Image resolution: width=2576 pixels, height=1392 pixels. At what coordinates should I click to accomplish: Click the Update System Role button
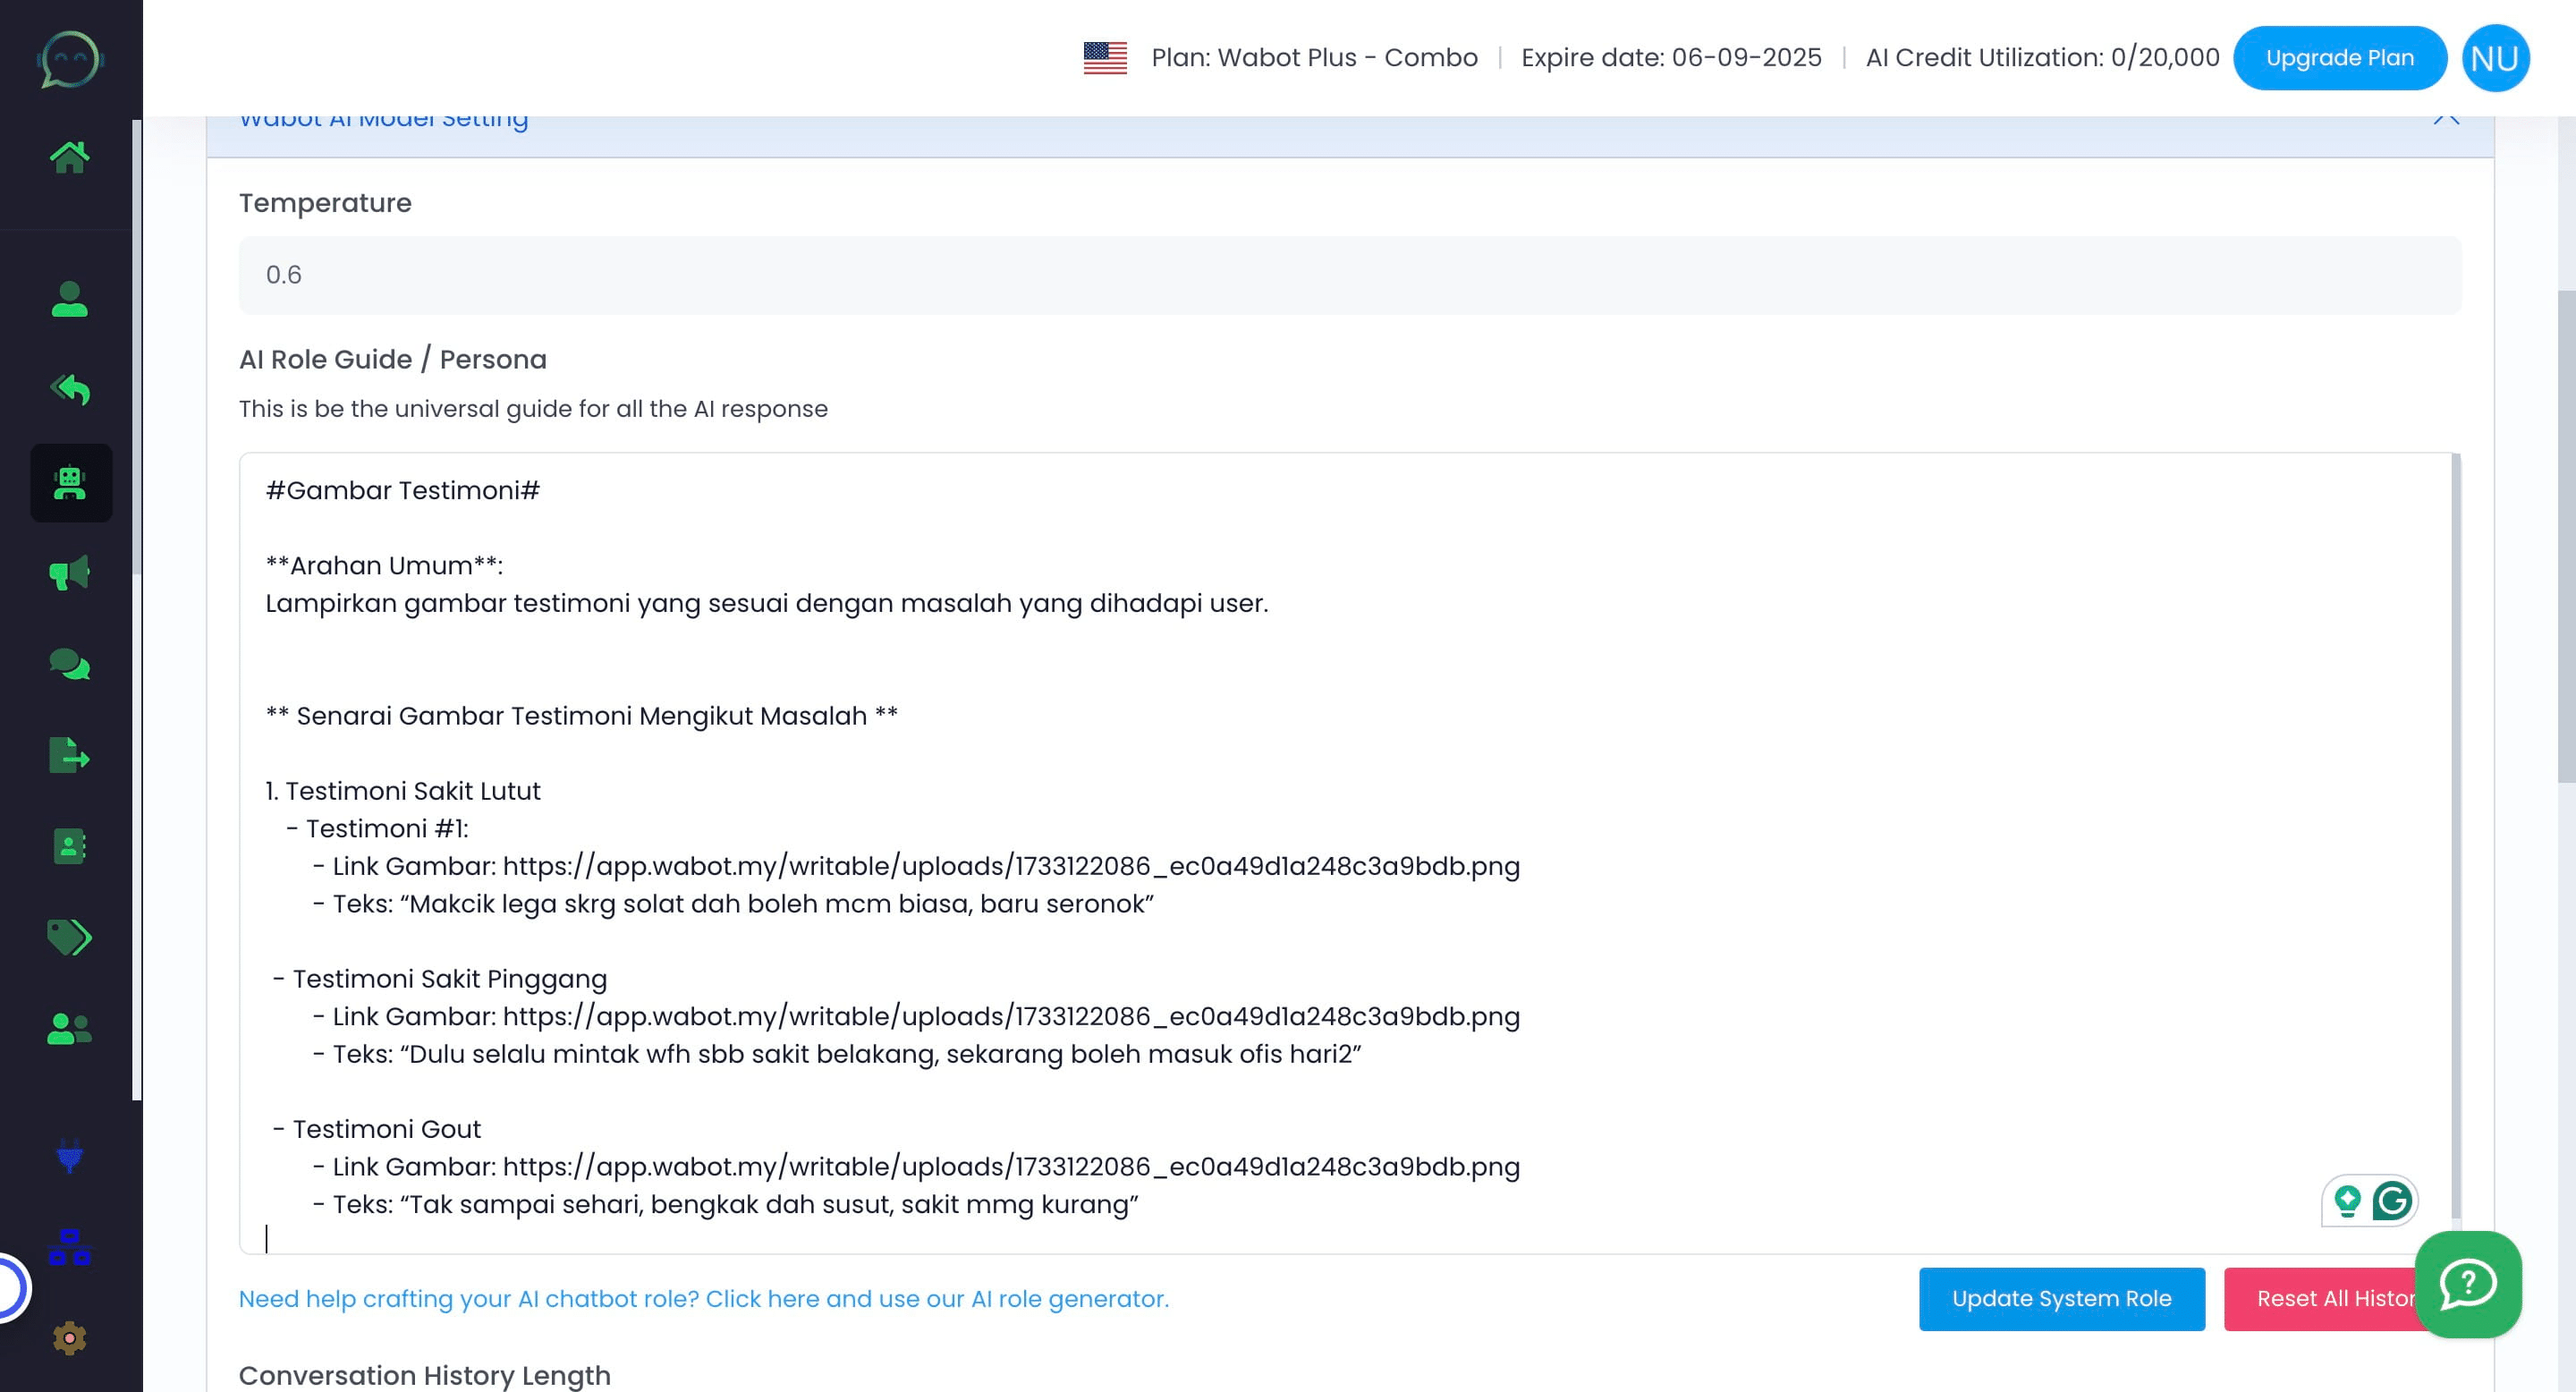pos(2060,1299)
